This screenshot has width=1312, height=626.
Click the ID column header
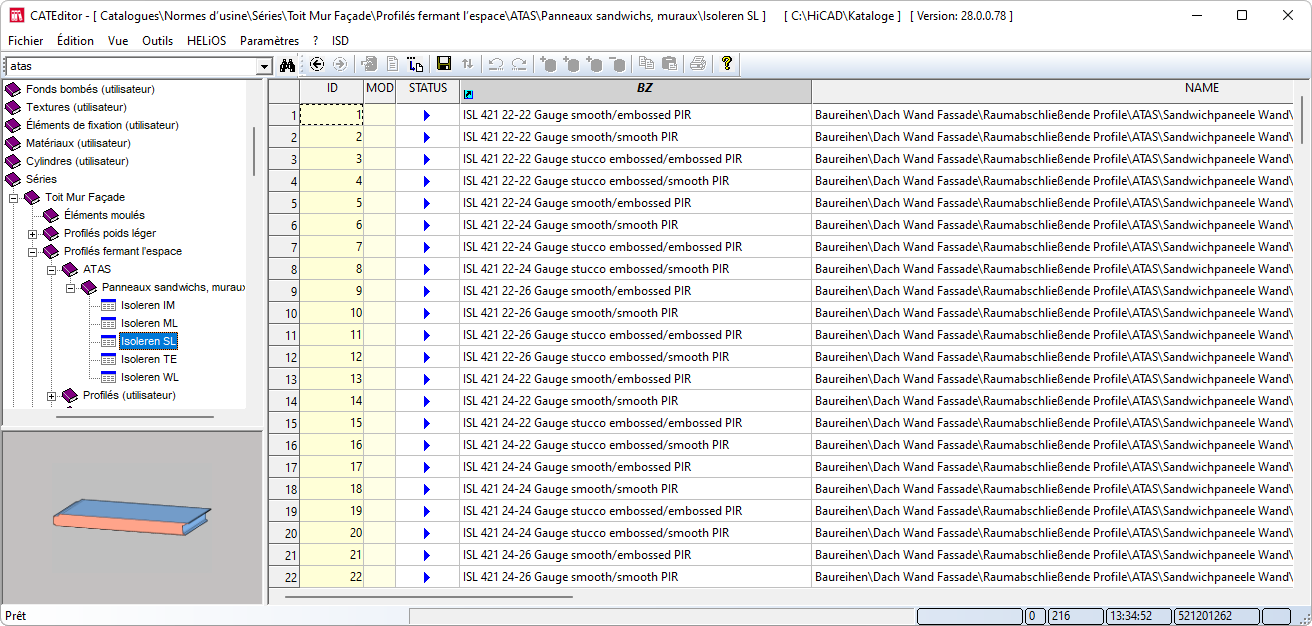332,90
